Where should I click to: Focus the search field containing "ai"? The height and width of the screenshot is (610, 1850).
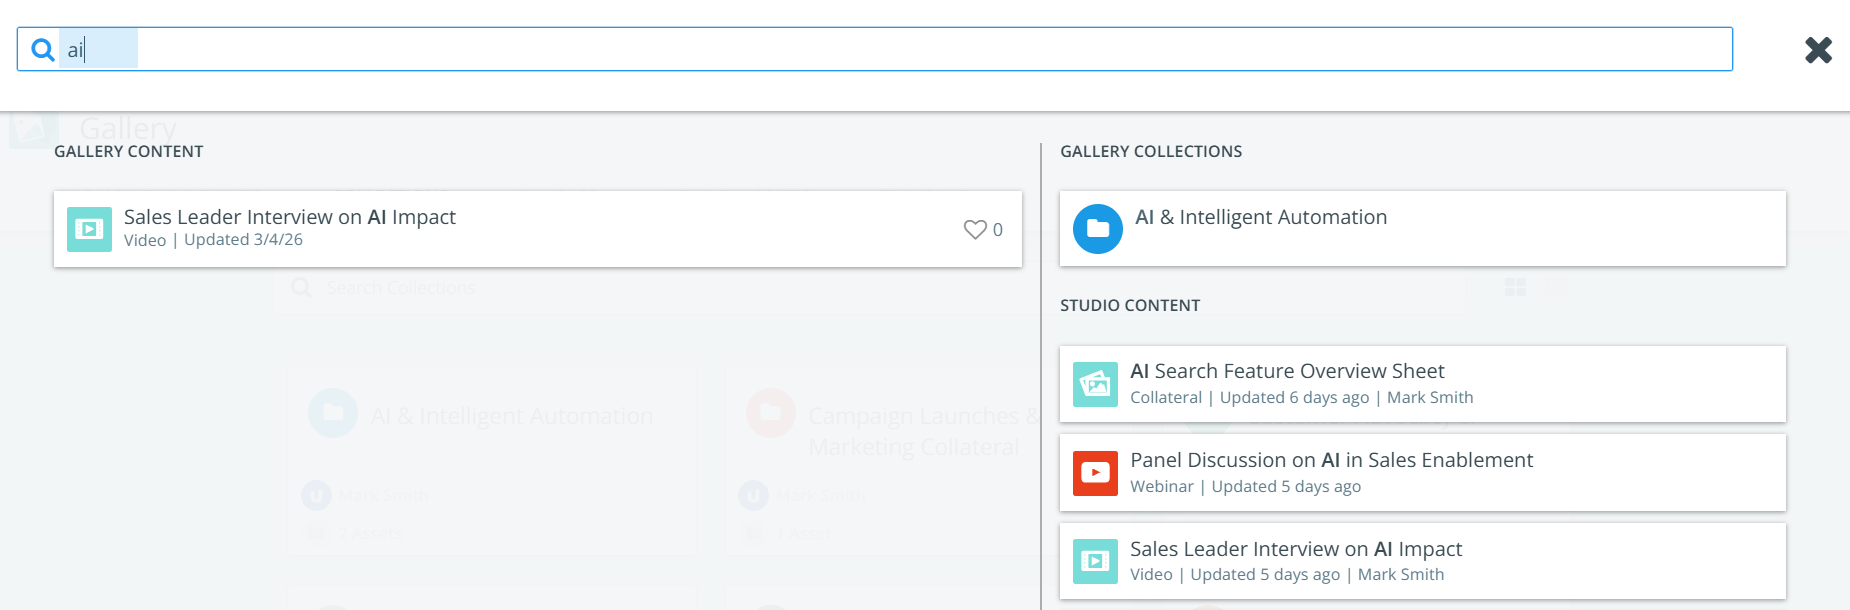900,49
